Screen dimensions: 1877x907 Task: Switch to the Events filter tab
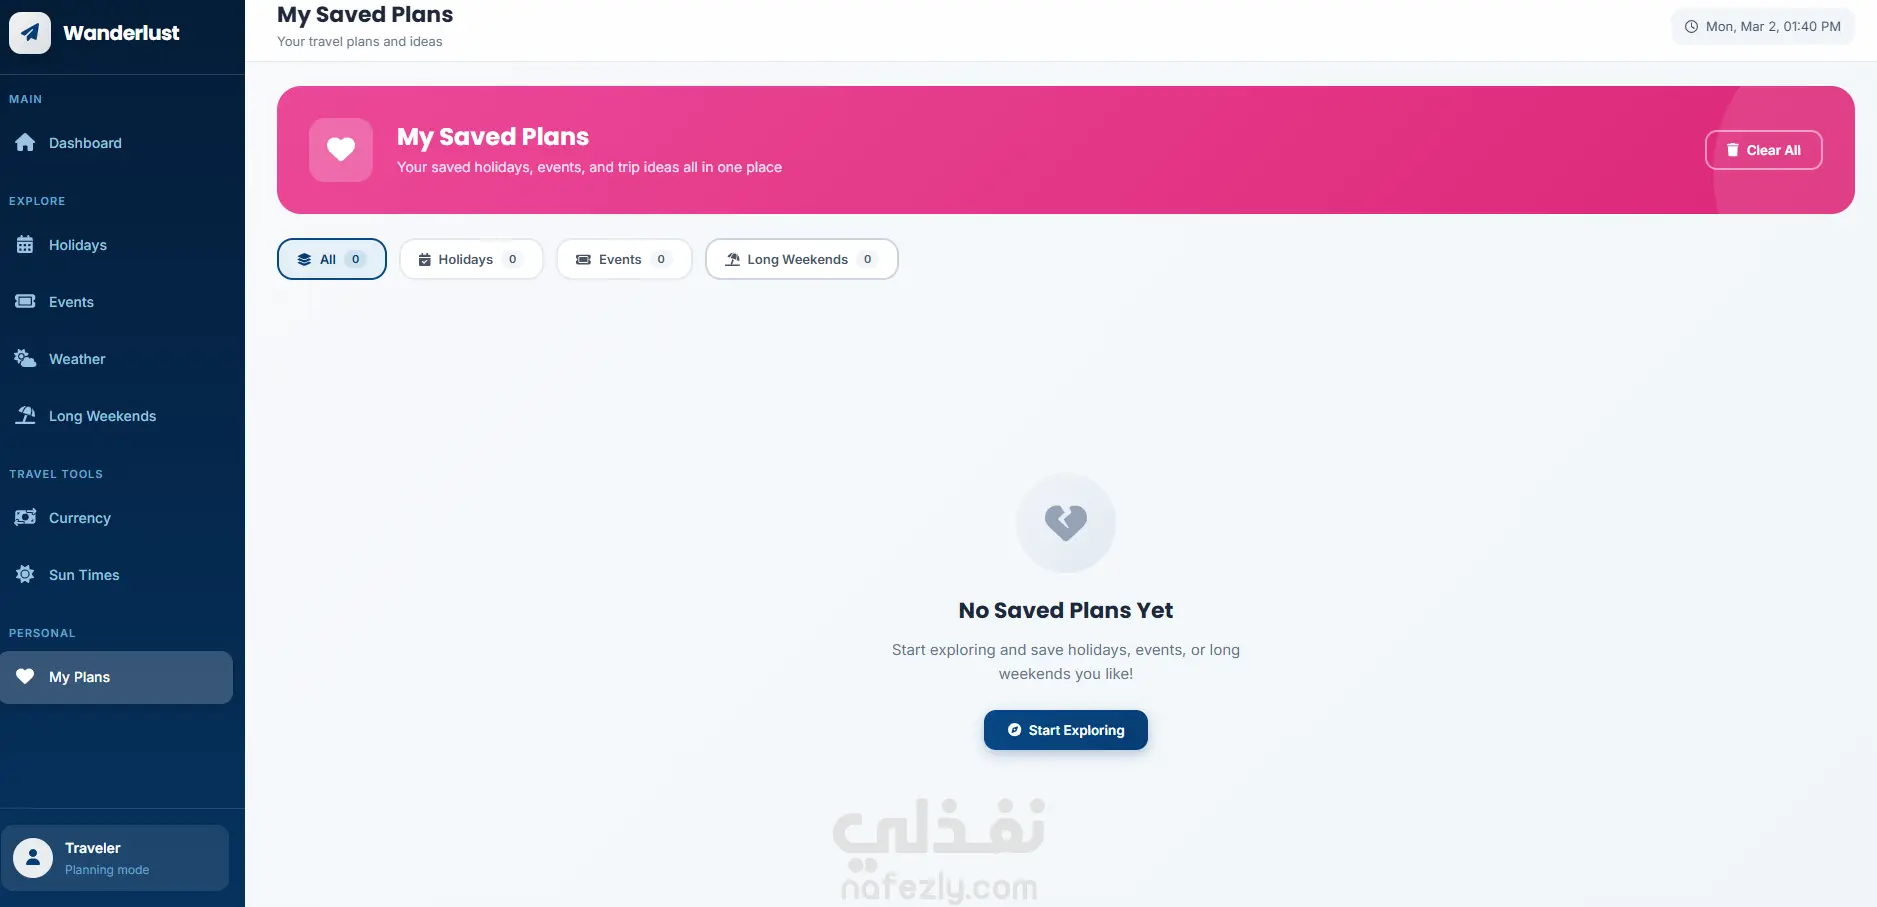624,259
